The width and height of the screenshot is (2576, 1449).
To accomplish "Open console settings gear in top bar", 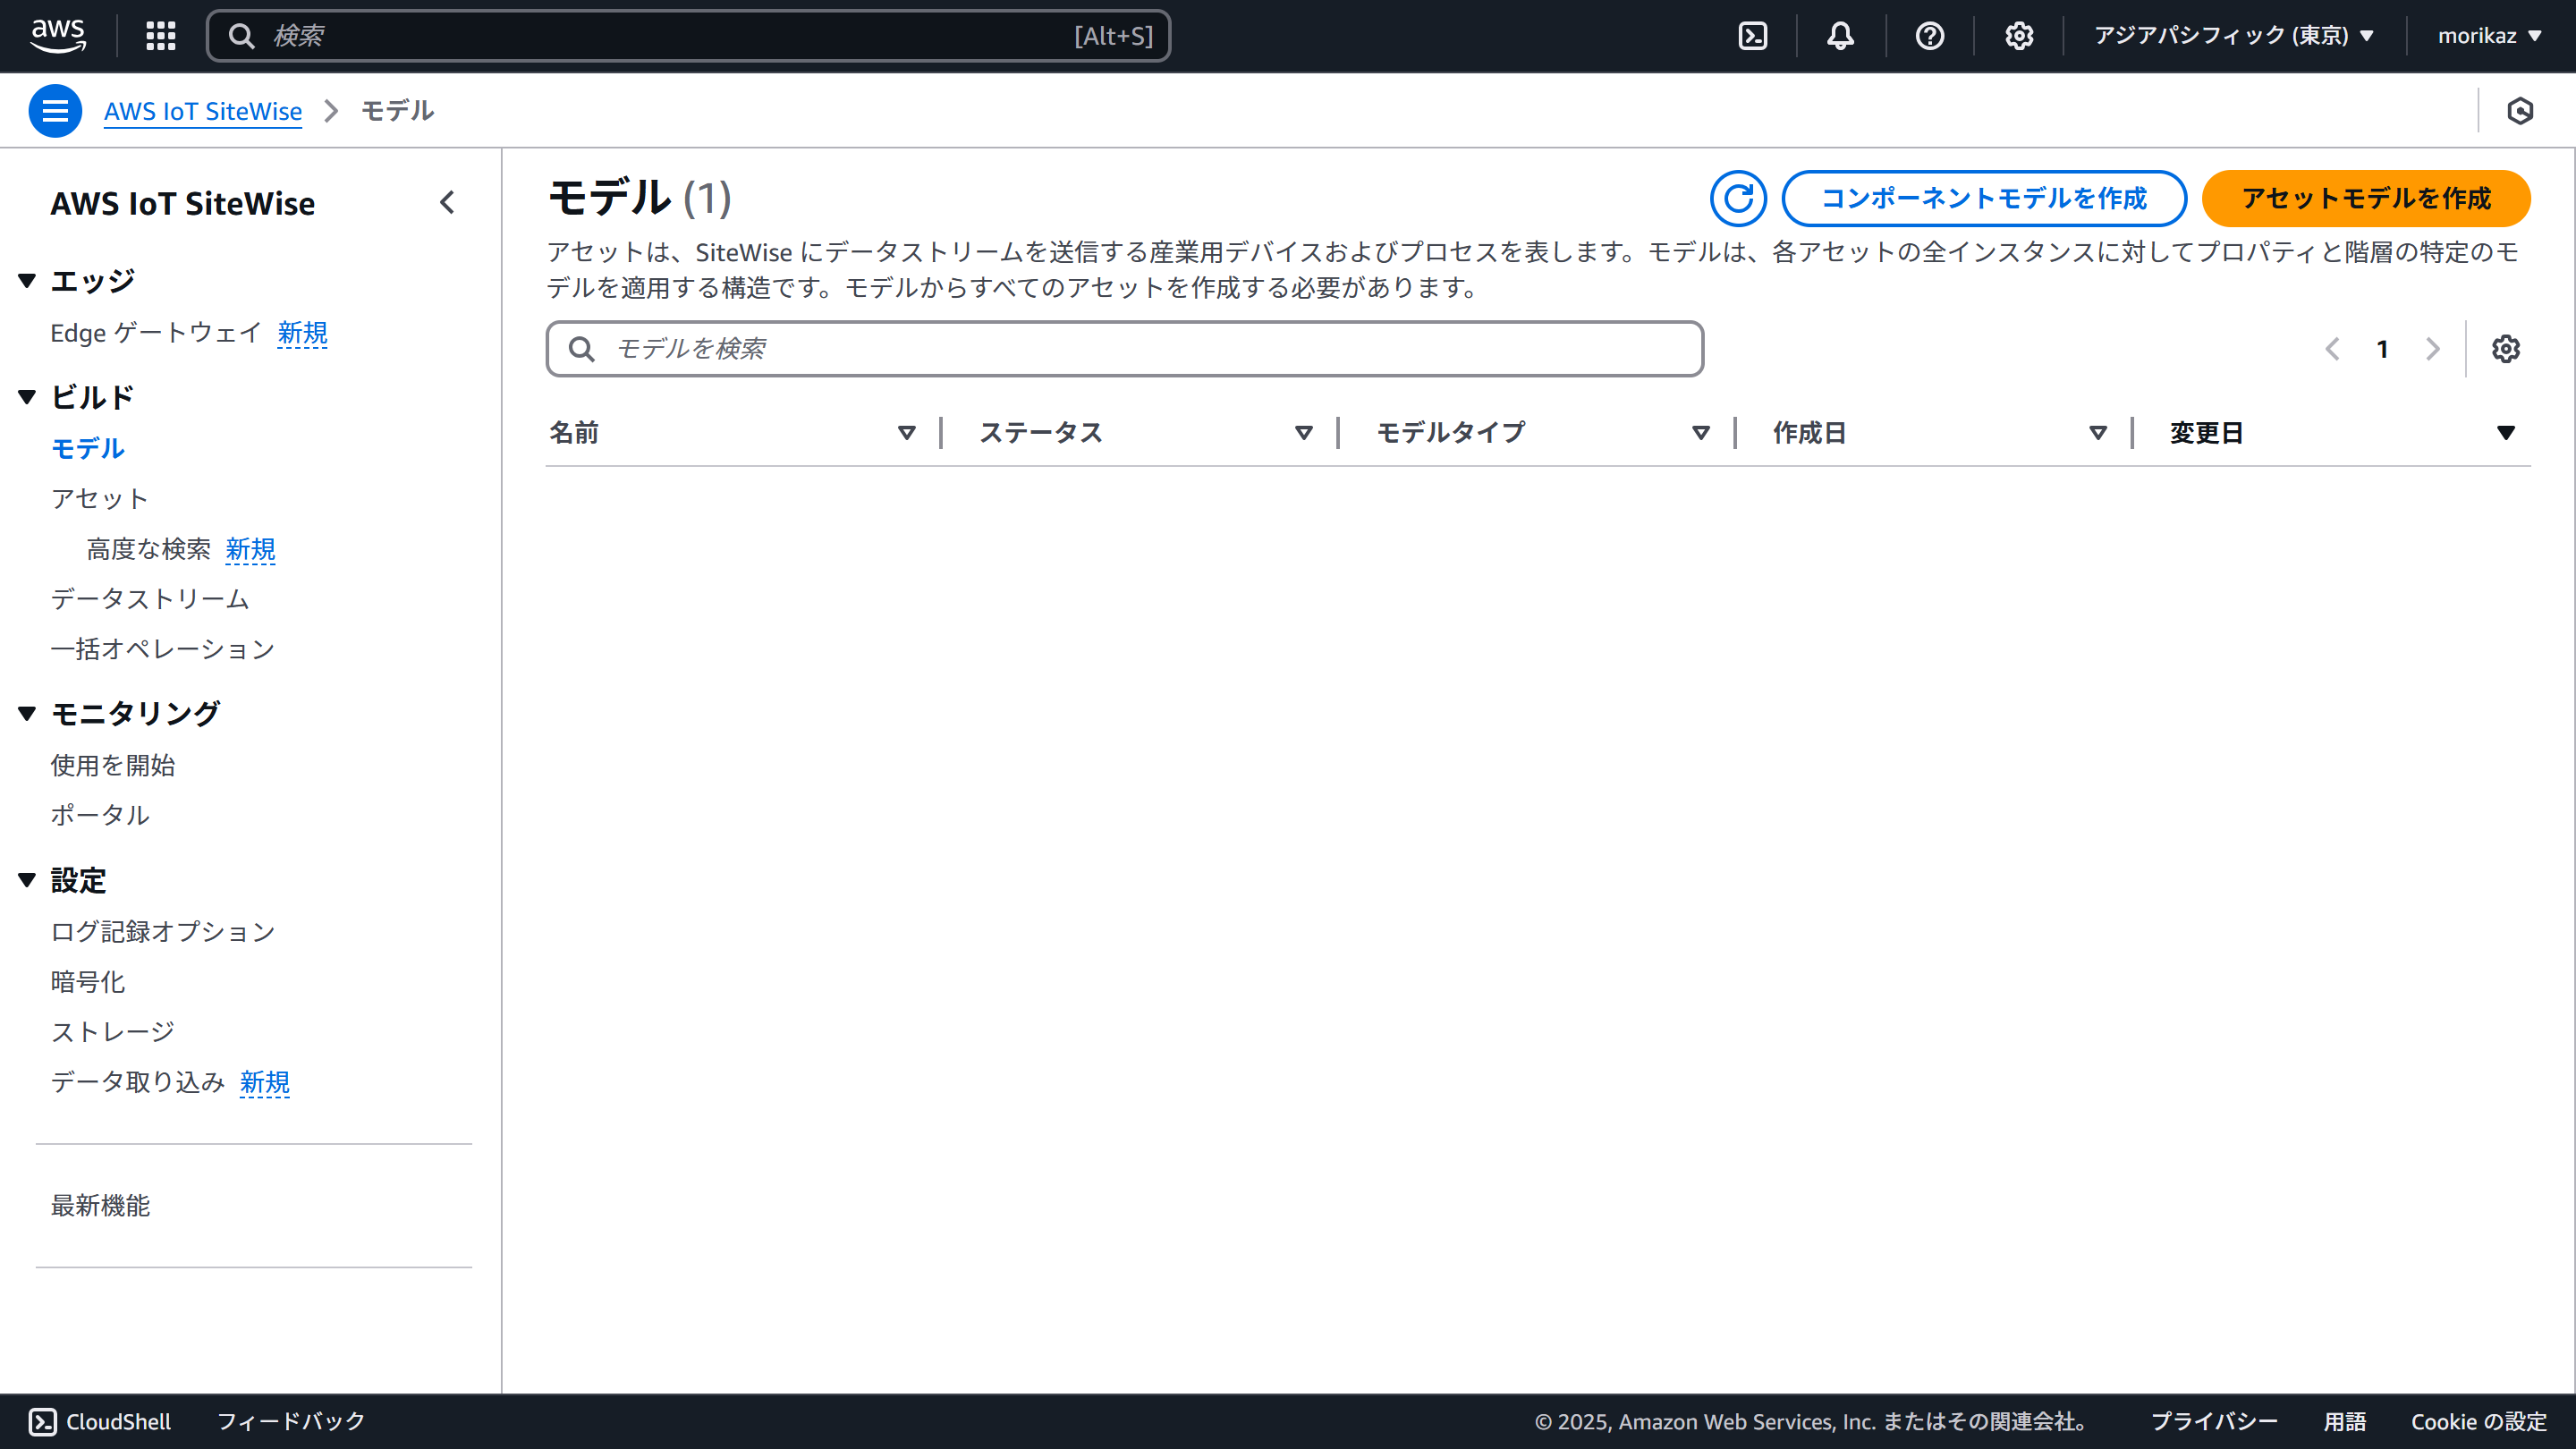I will click(x=2018, y=36).
